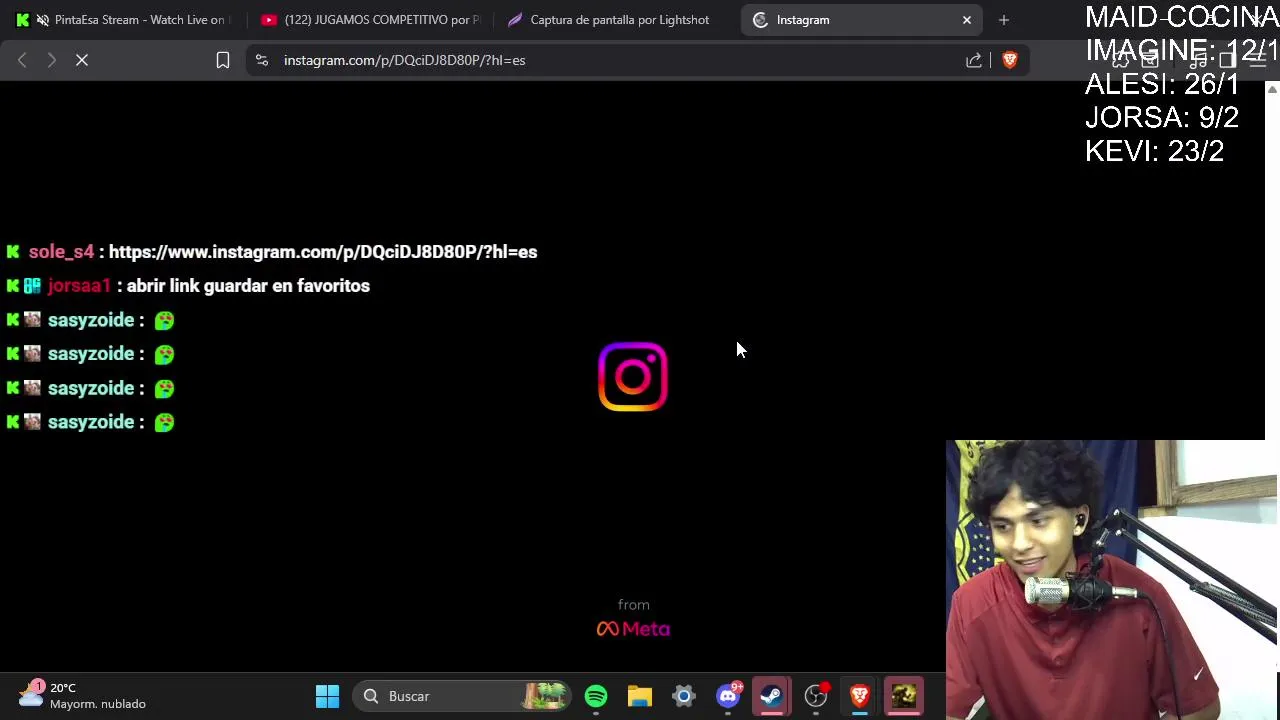This screenshot has height=720, width=1280.
Task: Click the streamer webcam feed
Action: click(1112, 580)
